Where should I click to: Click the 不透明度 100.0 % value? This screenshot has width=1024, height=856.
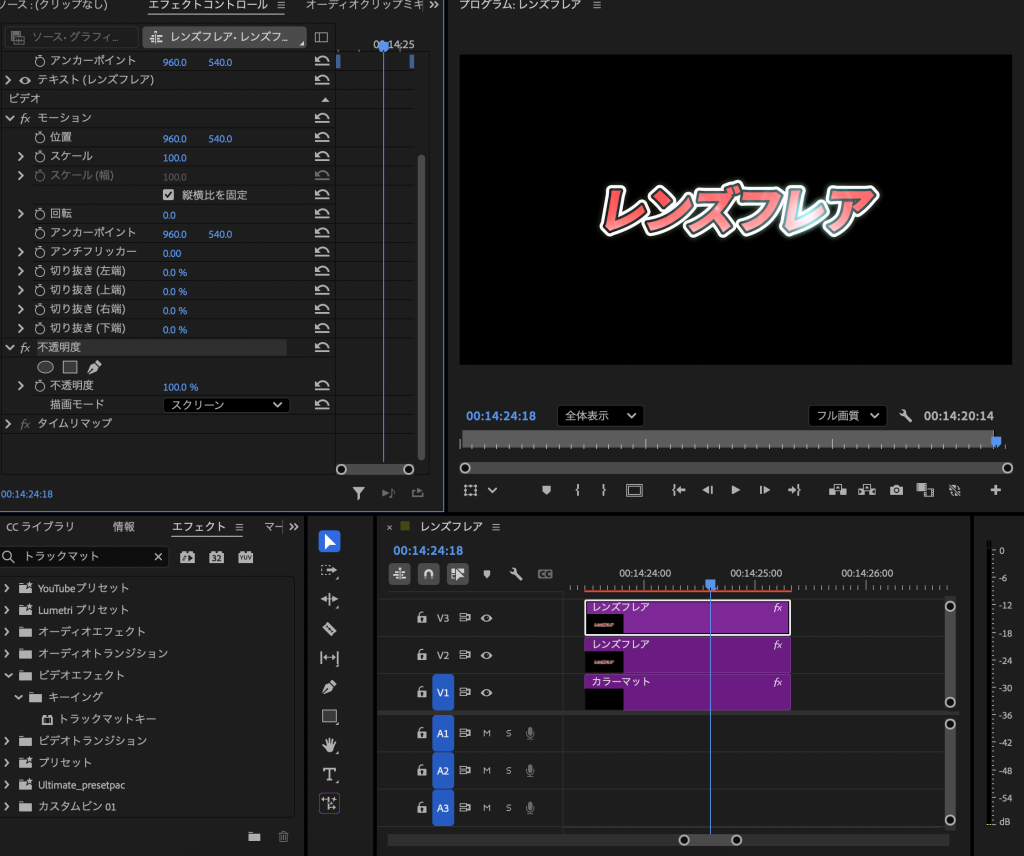pos(180,387)
